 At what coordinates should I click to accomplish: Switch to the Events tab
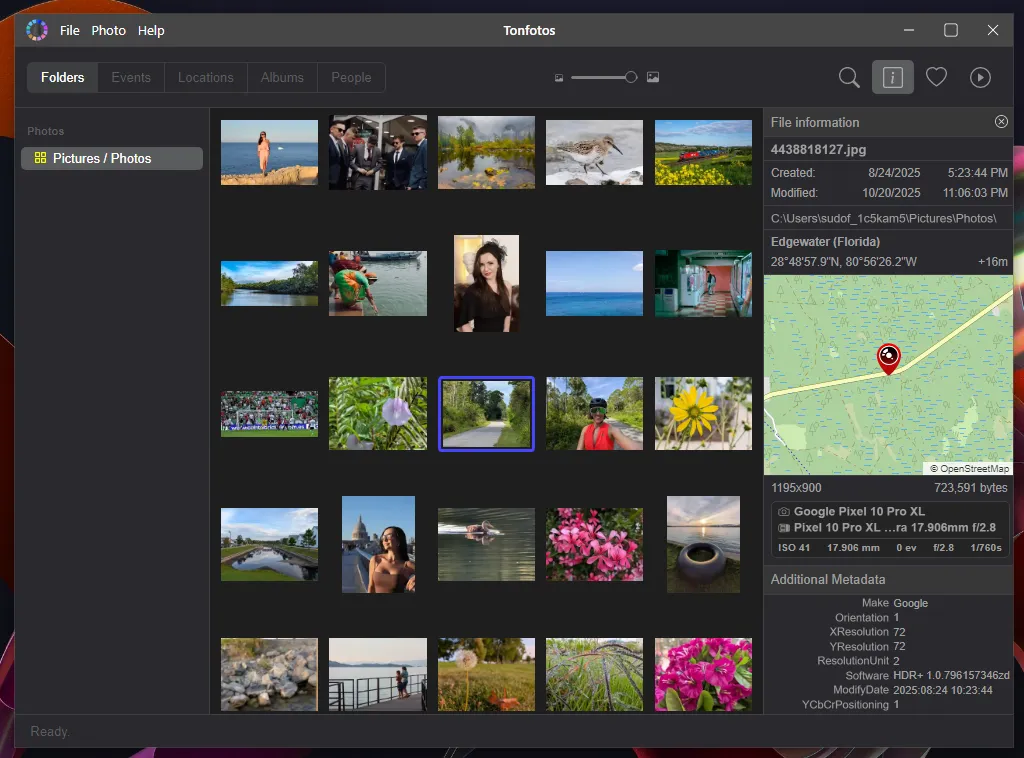point(130,77)
